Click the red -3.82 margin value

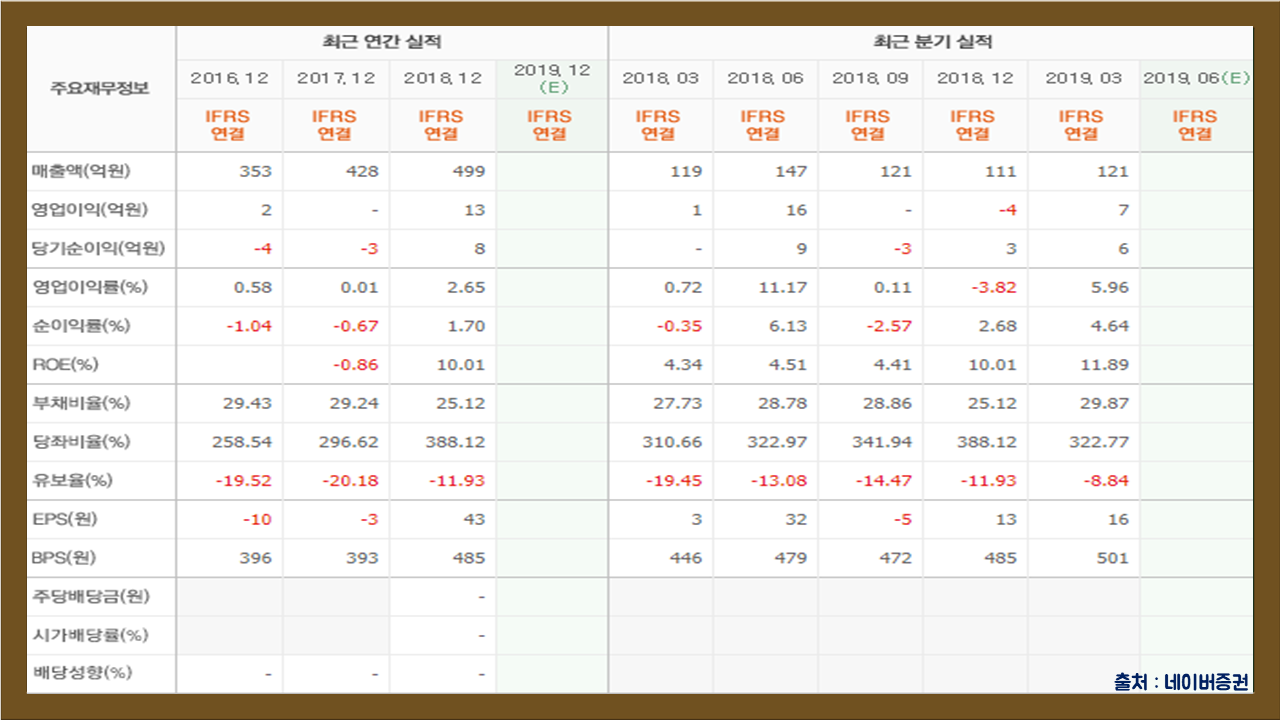[x=994, y=287]
